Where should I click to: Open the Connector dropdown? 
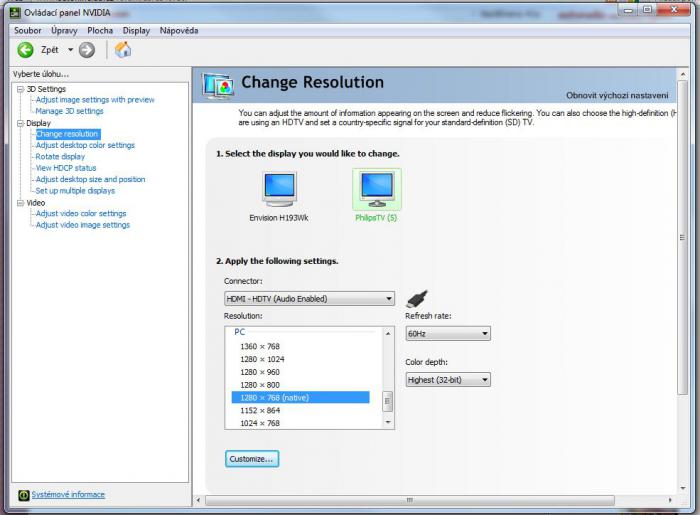pos(309,298)
